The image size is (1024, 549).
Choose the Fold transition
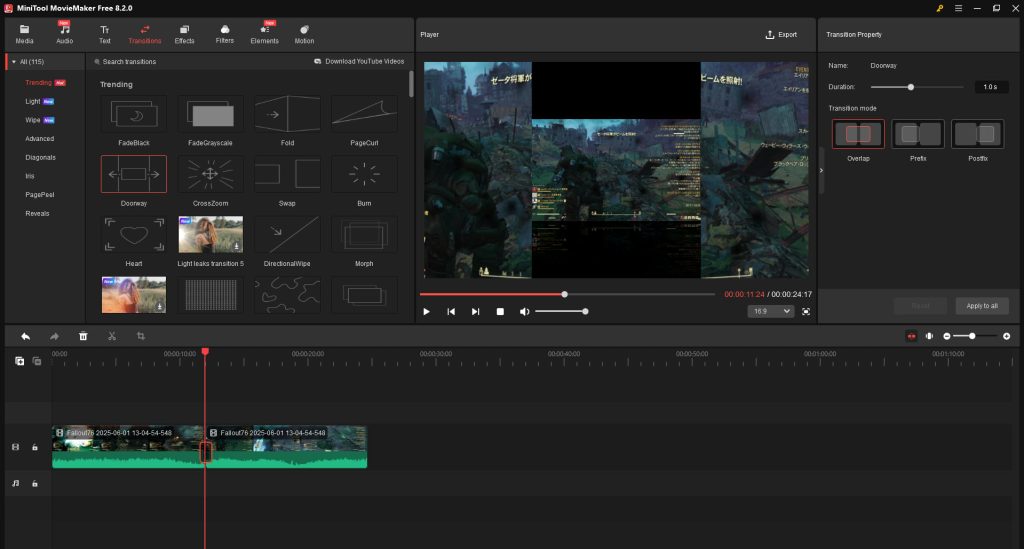point(287,114)
